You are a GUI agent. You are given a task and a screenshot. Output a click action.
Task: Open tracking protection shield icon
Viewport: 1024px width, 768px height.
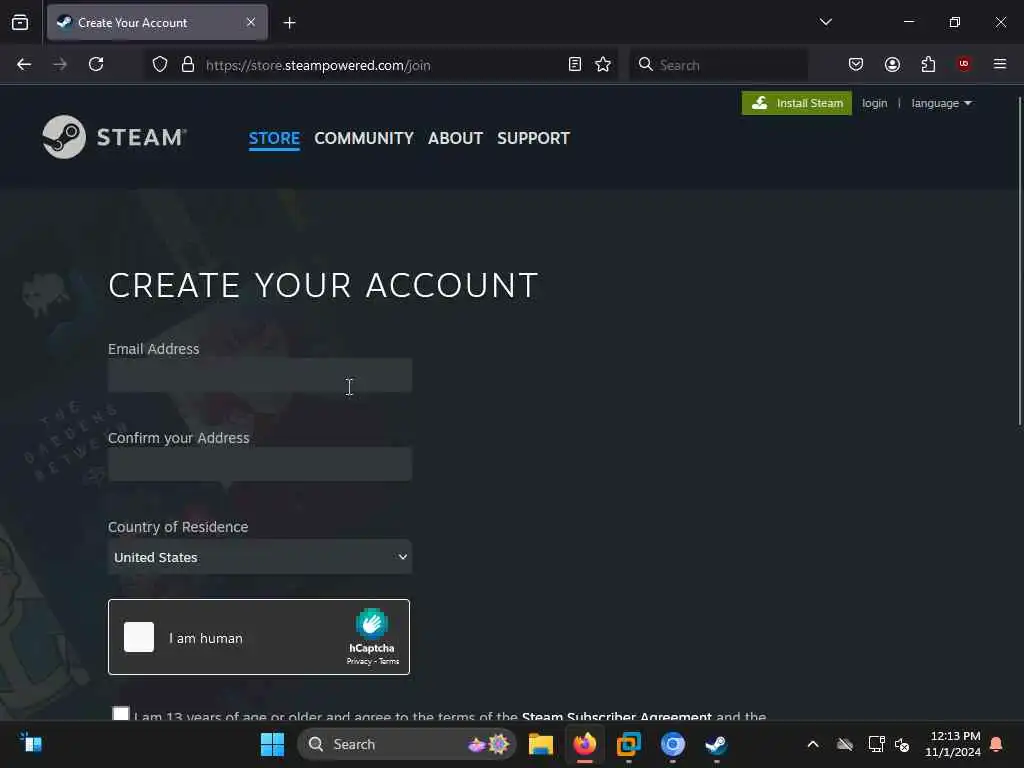point(160,65)
